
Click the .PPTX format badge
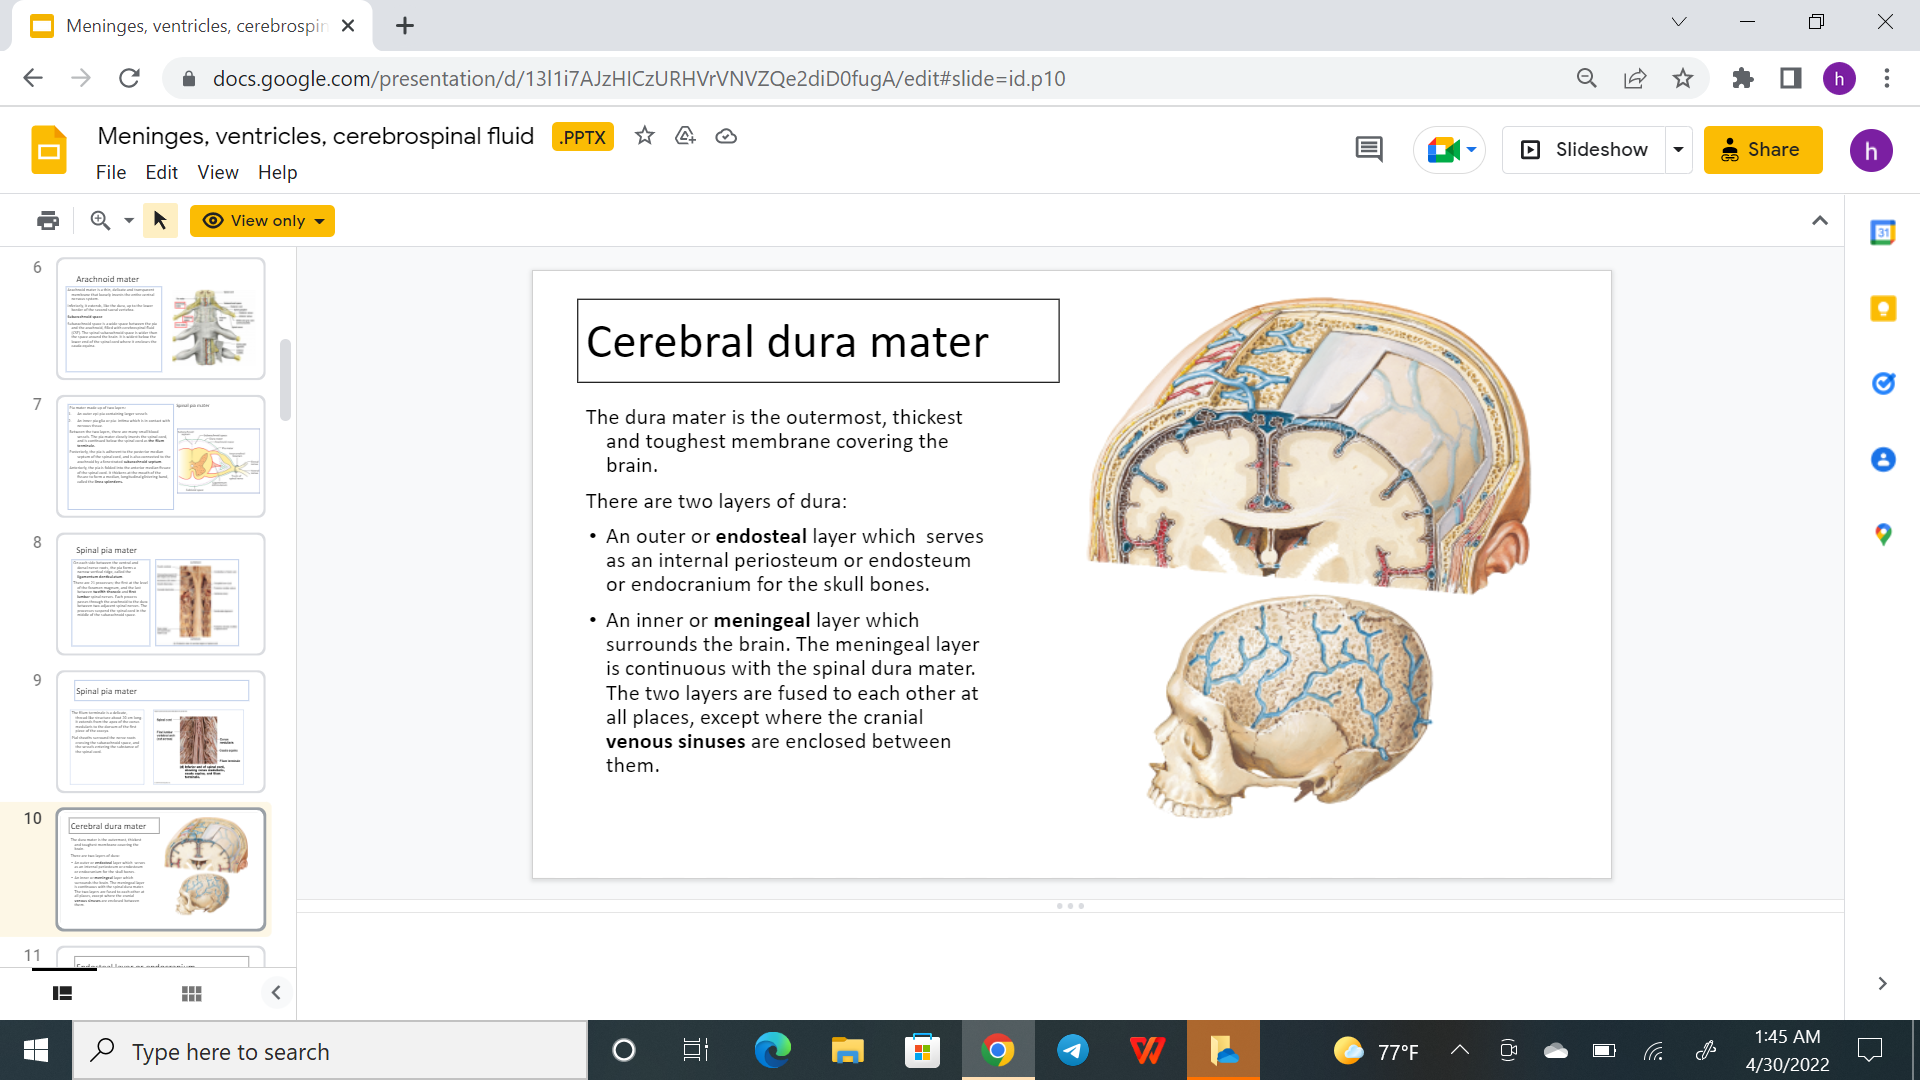[x=583, y=137]
